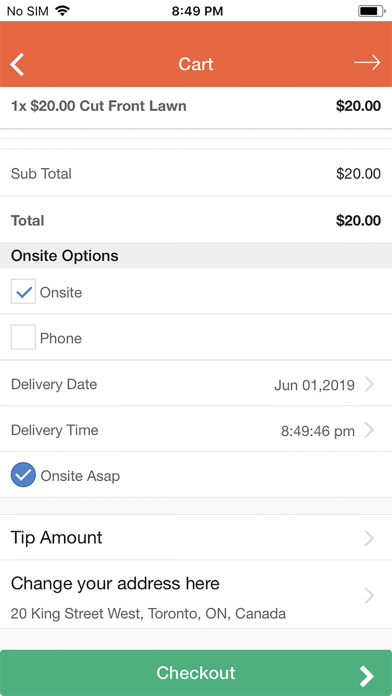Uncheck the Onsite checkbox
392x696 pixels.
point(23,292)
